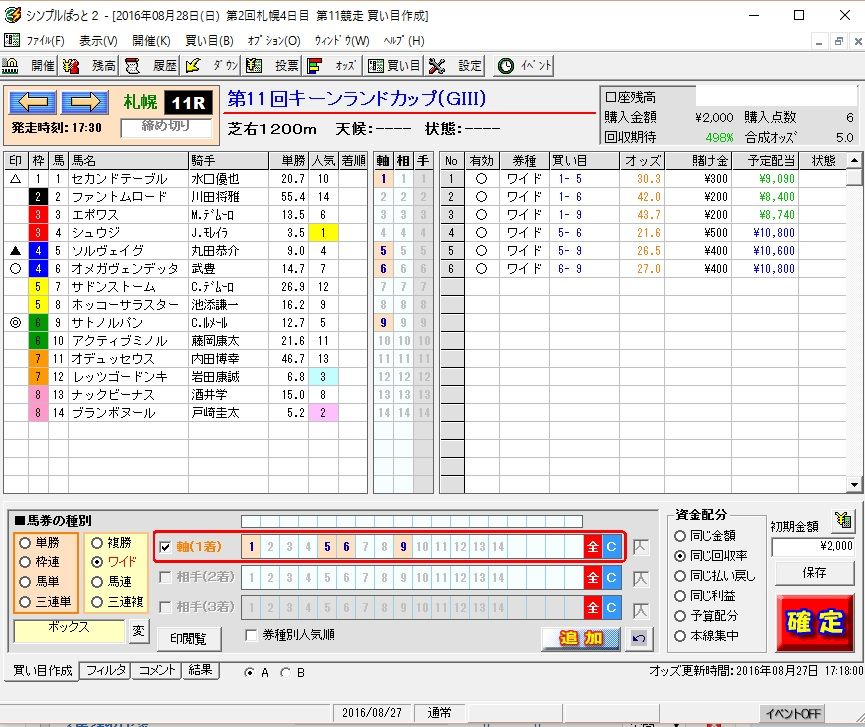Choose 本線集中 fund allocation
Screen dimensions: 865x727
coord(680,636)
